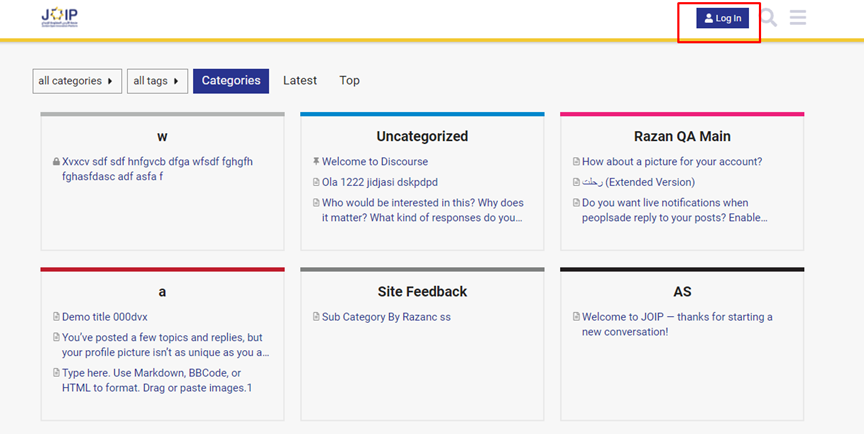Open the locked Xvxcv sdf sdf topic

click(x=157, y=162)
